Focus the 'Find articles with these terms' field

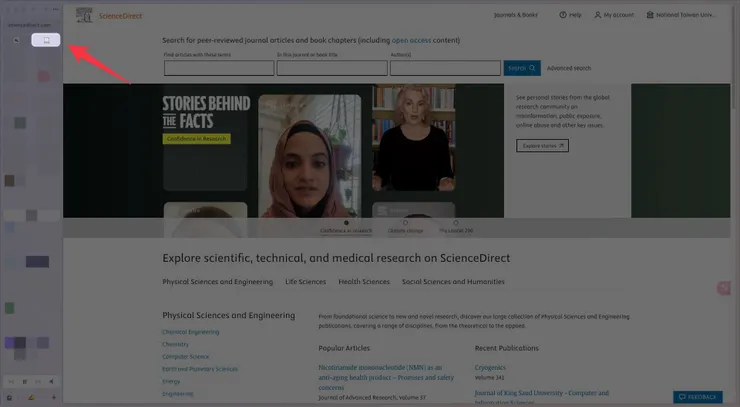point(219,68)
